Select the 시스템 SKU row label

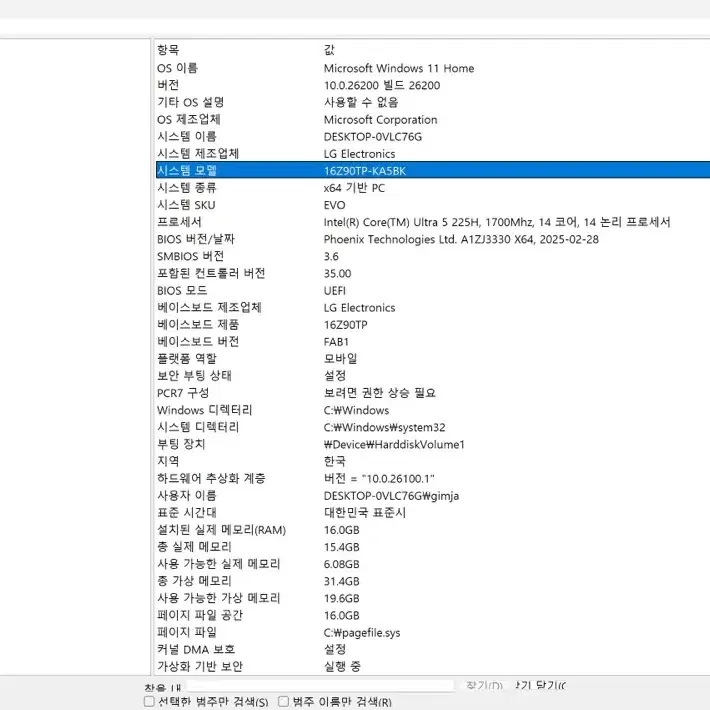(186, 205)
